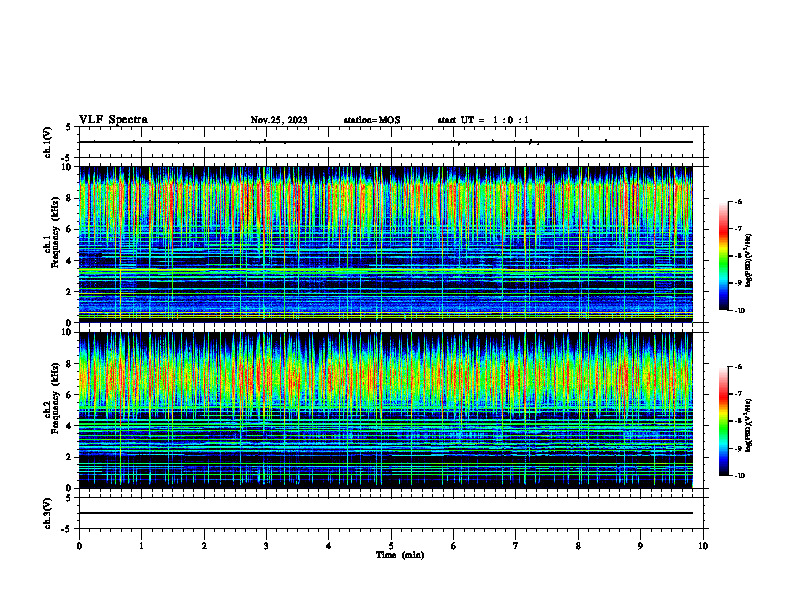
Task: Click time-axis tick label "7"
Action: click(x=516, y=546)
